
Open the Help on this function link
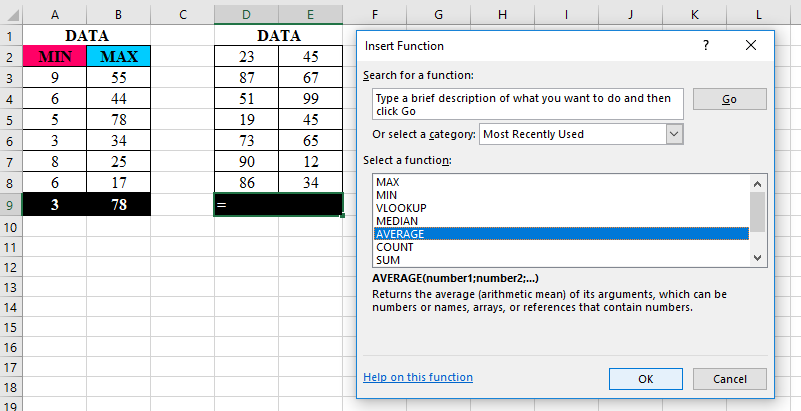coord(418,377)
